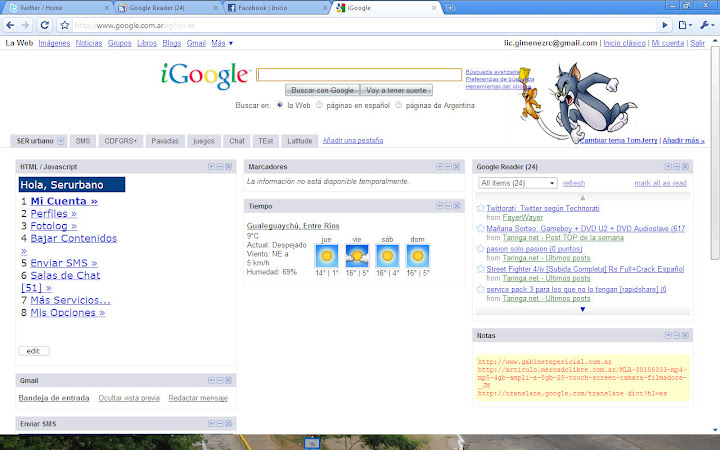The width and height of the screenshot is (720, 450).
Task: Minimize the HTML / Javascript gadget
Action: pos(220,167)
